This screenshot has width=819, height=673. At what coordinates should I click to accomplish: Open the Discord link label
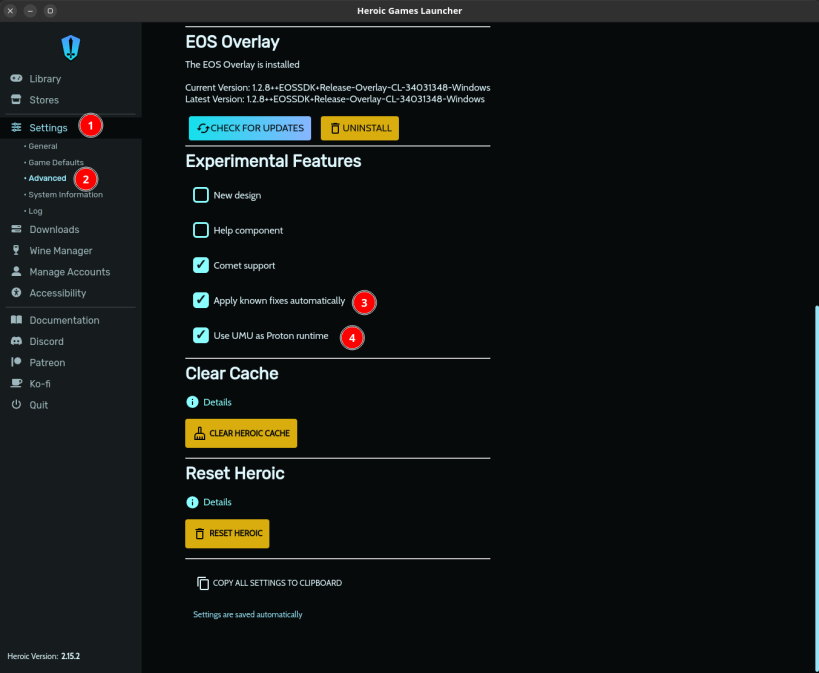click(x=46, y=341)
